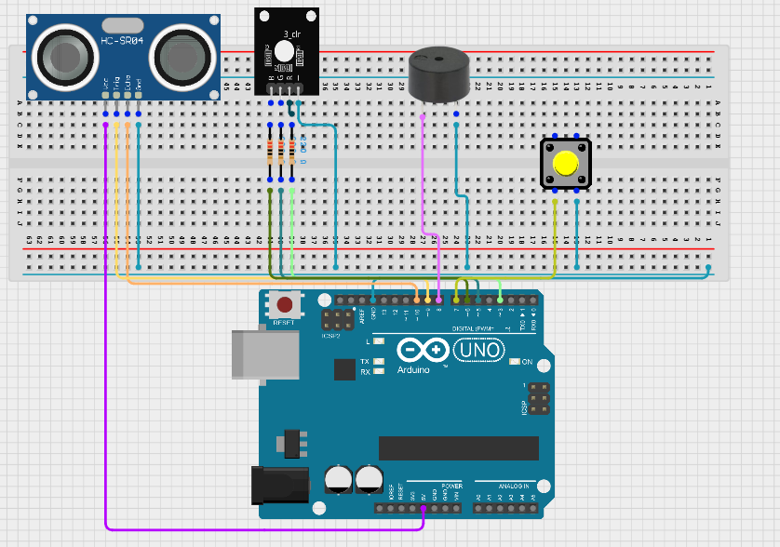This screenshot has width=780, height=547.
Task: Click the right transducer of the HC-SR04
Action: click(x=182, y=58)
